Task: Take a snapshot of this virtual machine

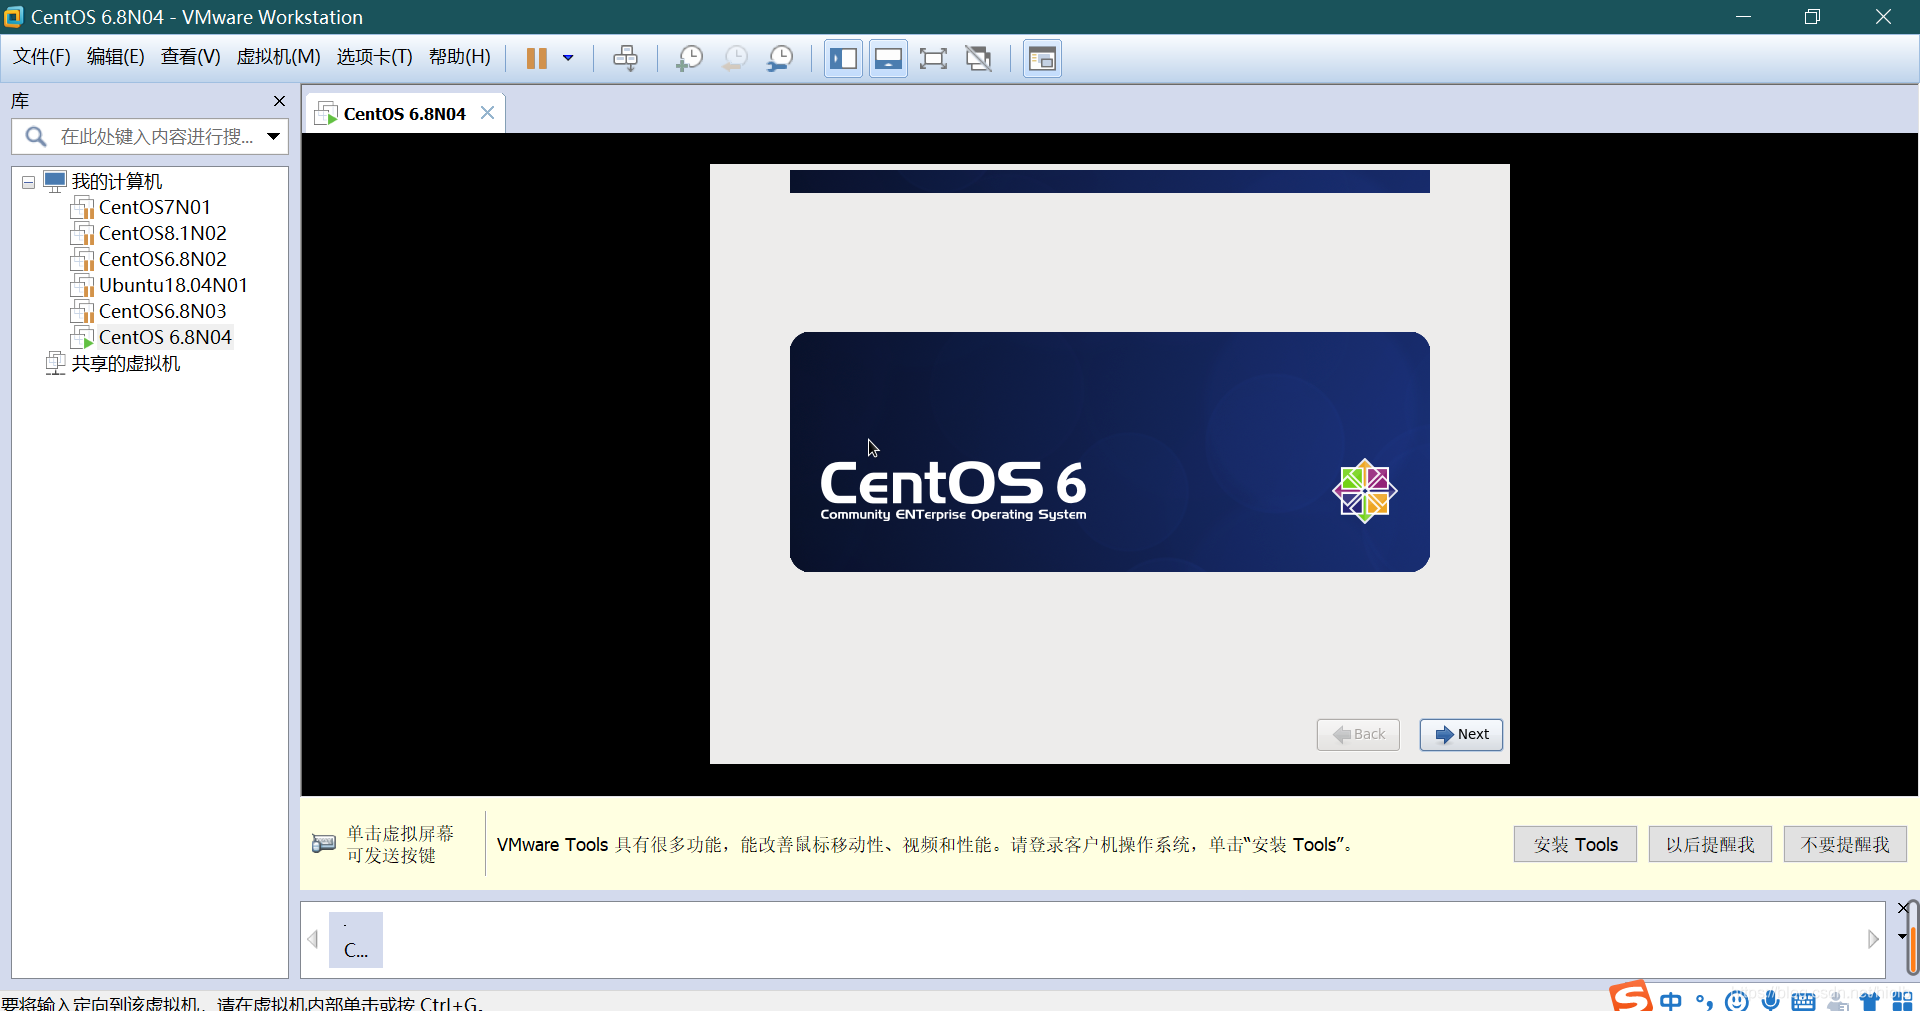Action: pos(689,58)
